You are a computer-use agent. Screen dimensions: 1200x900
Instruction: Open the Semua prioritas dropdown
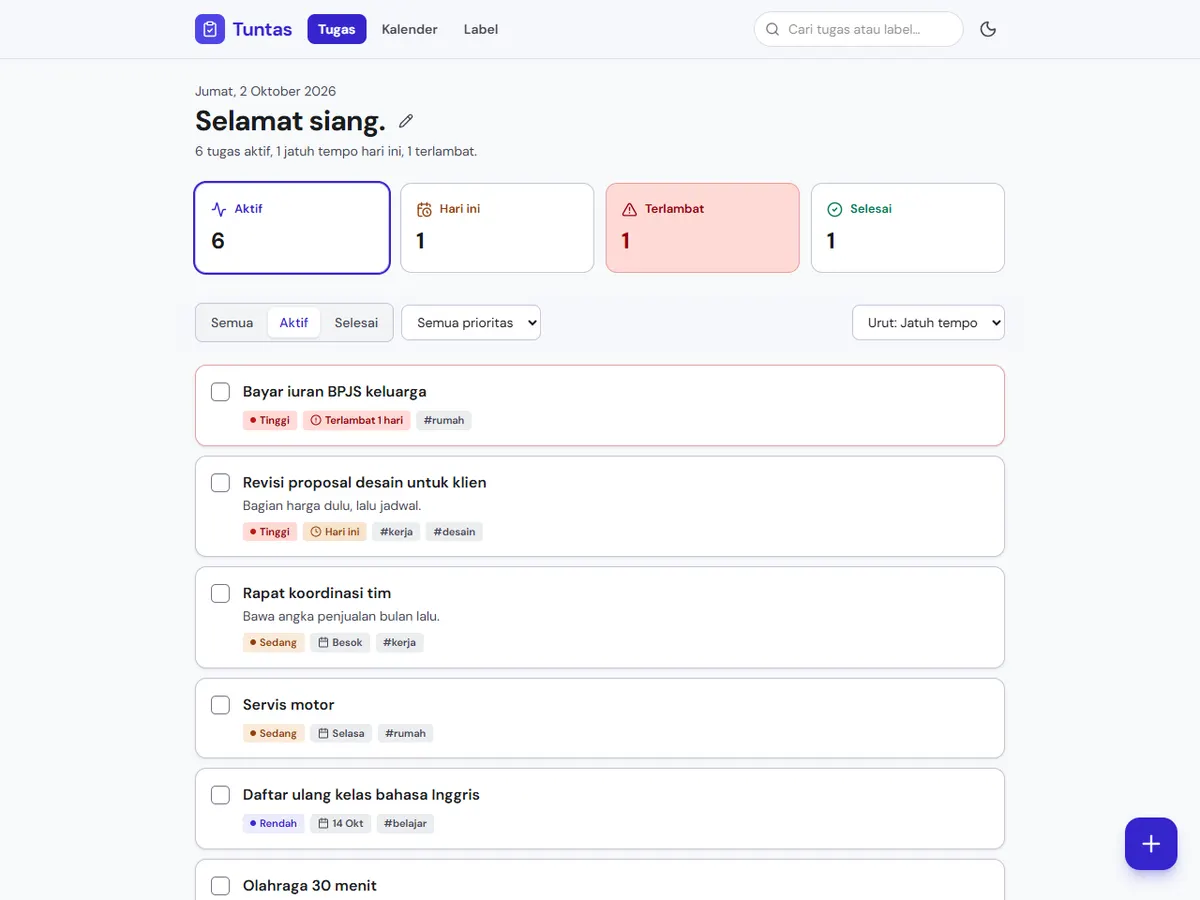coord(471,322)
